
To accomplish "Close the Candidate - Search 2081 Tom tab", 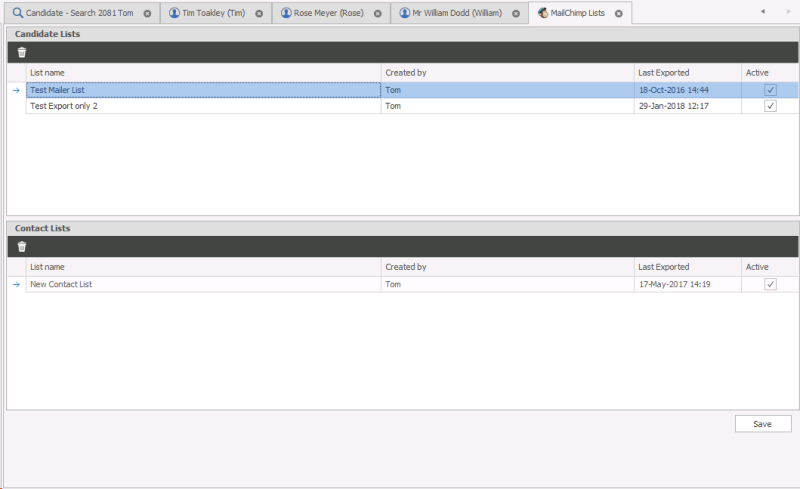I will (147, 14).
